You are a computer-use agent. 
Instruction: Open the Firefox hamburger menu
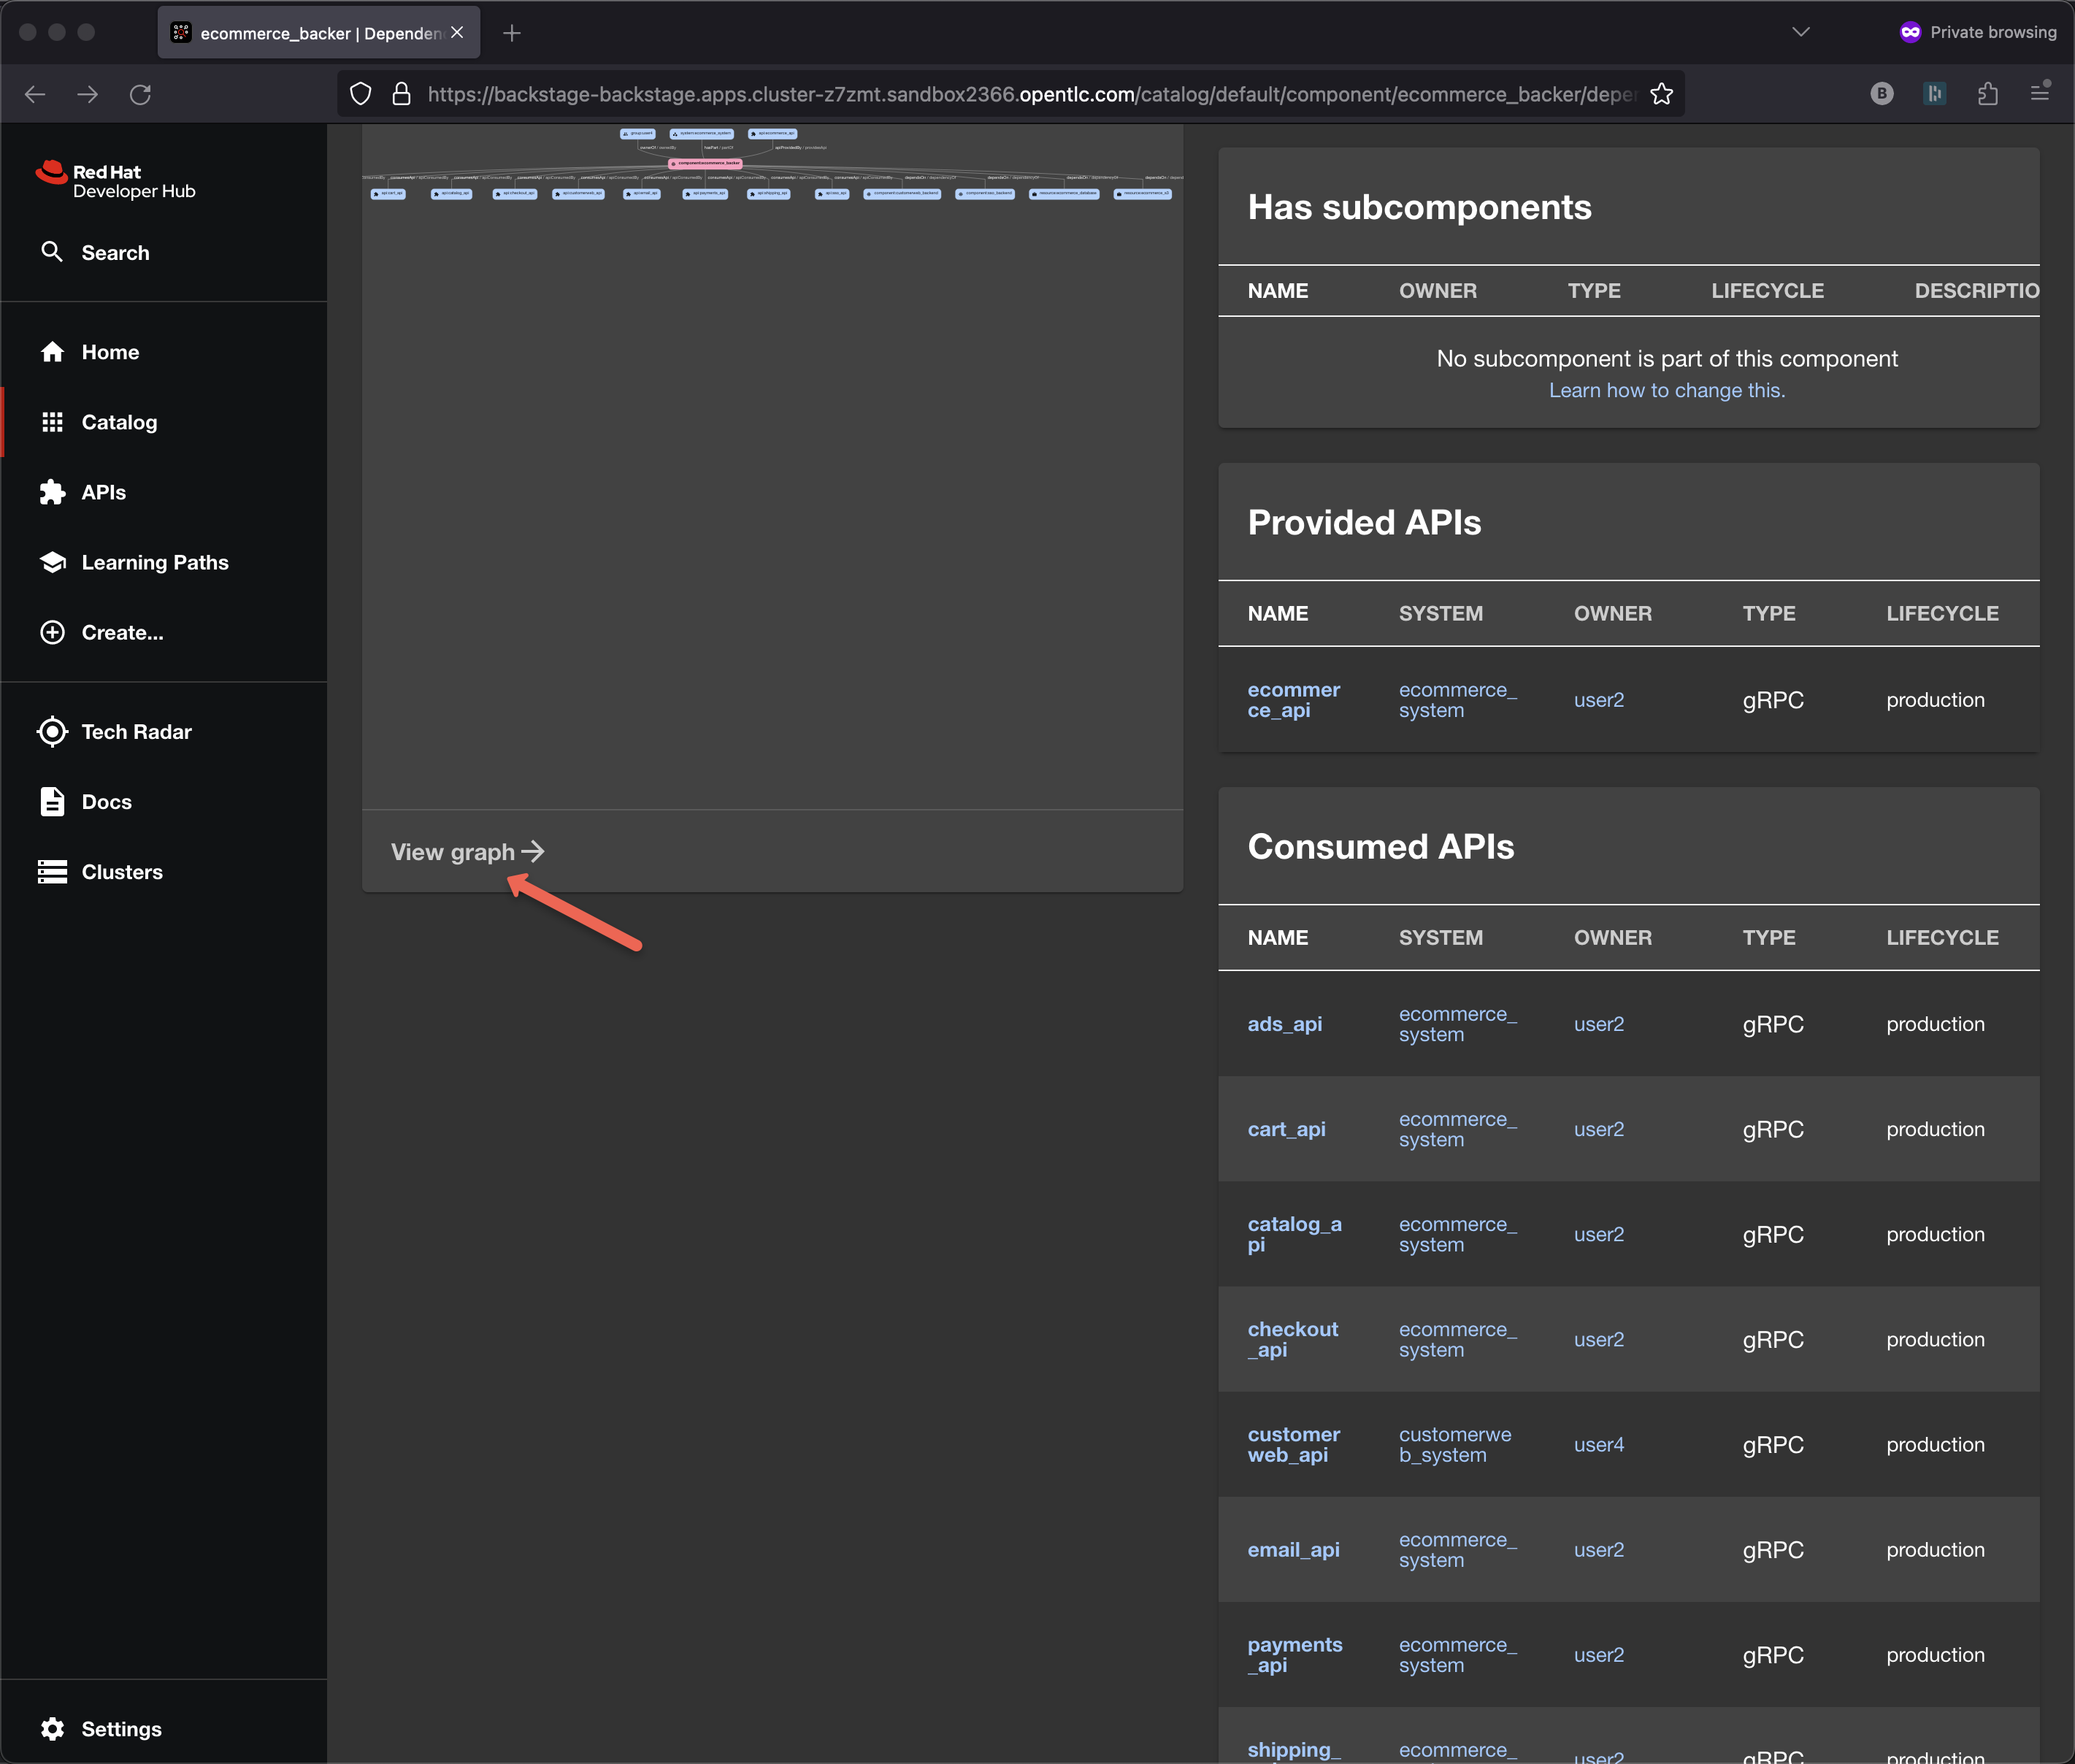pyautogui.click(x=2039, y=94)
